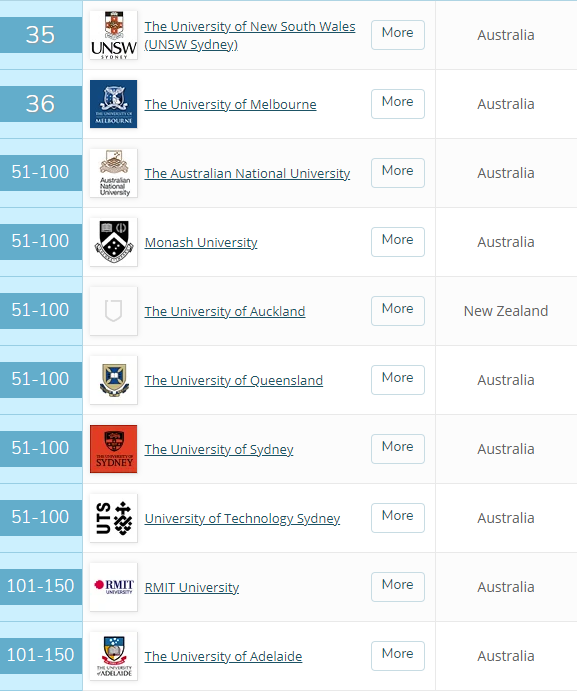The image size is (577, 691).
Task: Open The University of Melbourne link
Action: coord(231,104)
